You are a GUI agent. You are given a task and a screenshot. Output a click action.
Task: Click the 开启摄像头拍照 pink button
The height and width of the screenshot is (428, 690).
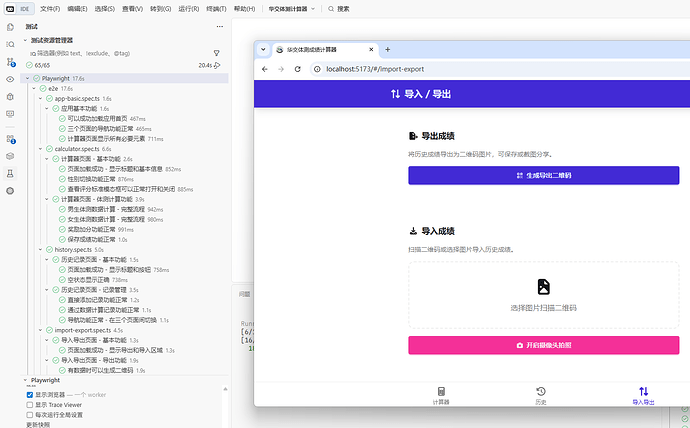[x=543, y=345]
